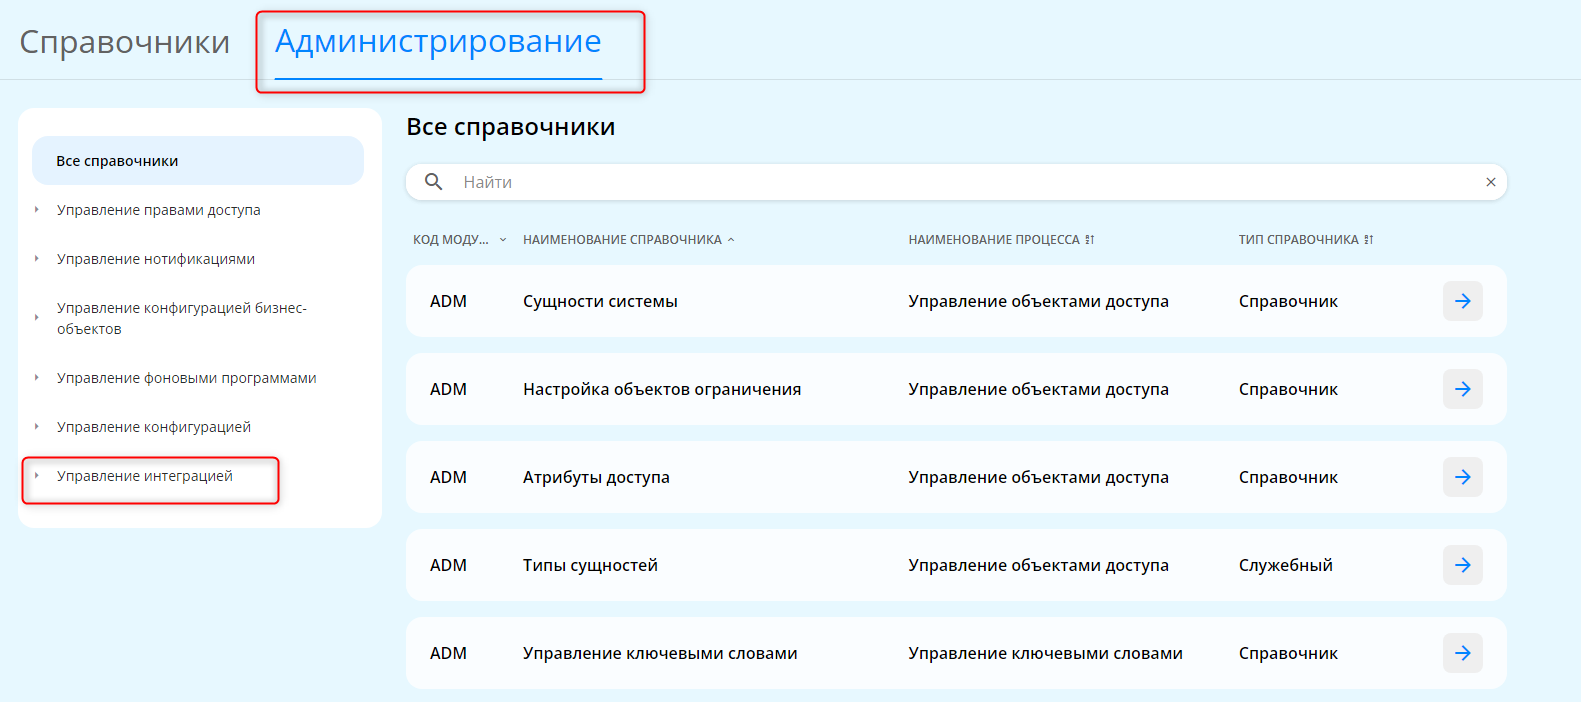Image resolution: width=1581 pixels, height=702 pixels.
Task: Sort by Наименование процесса column
Action: click(1002, 240)
